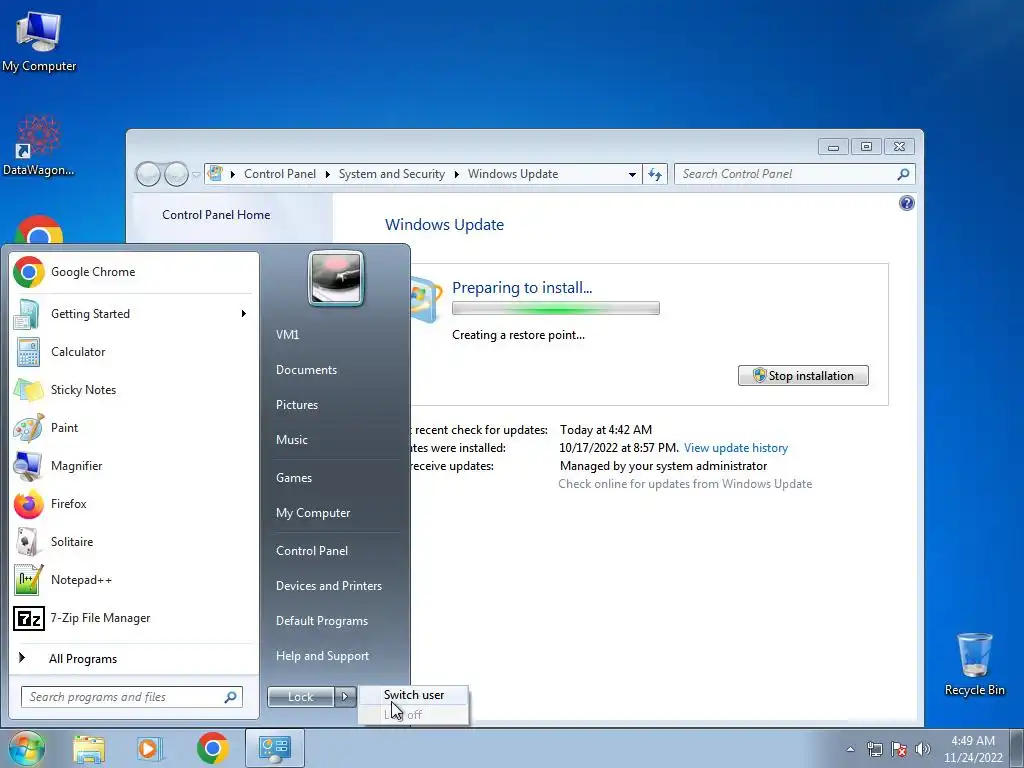Click the Control Panel search magnifier
The image size is (1024, 768).
tap(903, 174)
